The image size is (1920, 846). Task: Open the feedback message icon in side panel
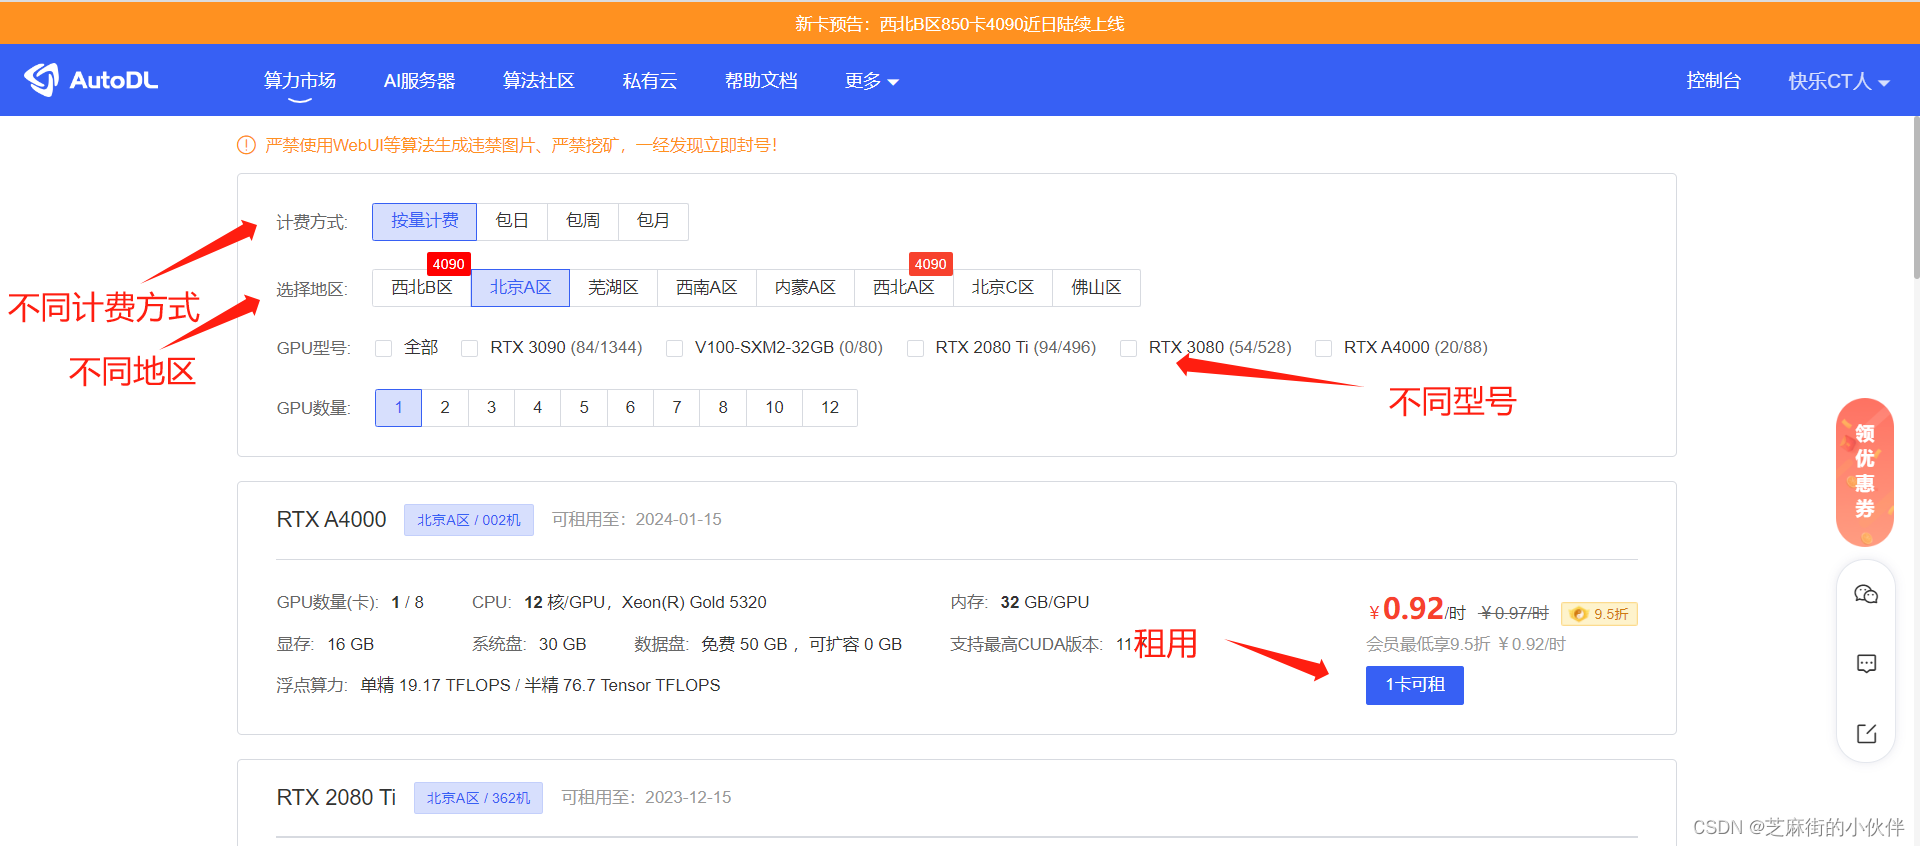[x=1866, y=664]
